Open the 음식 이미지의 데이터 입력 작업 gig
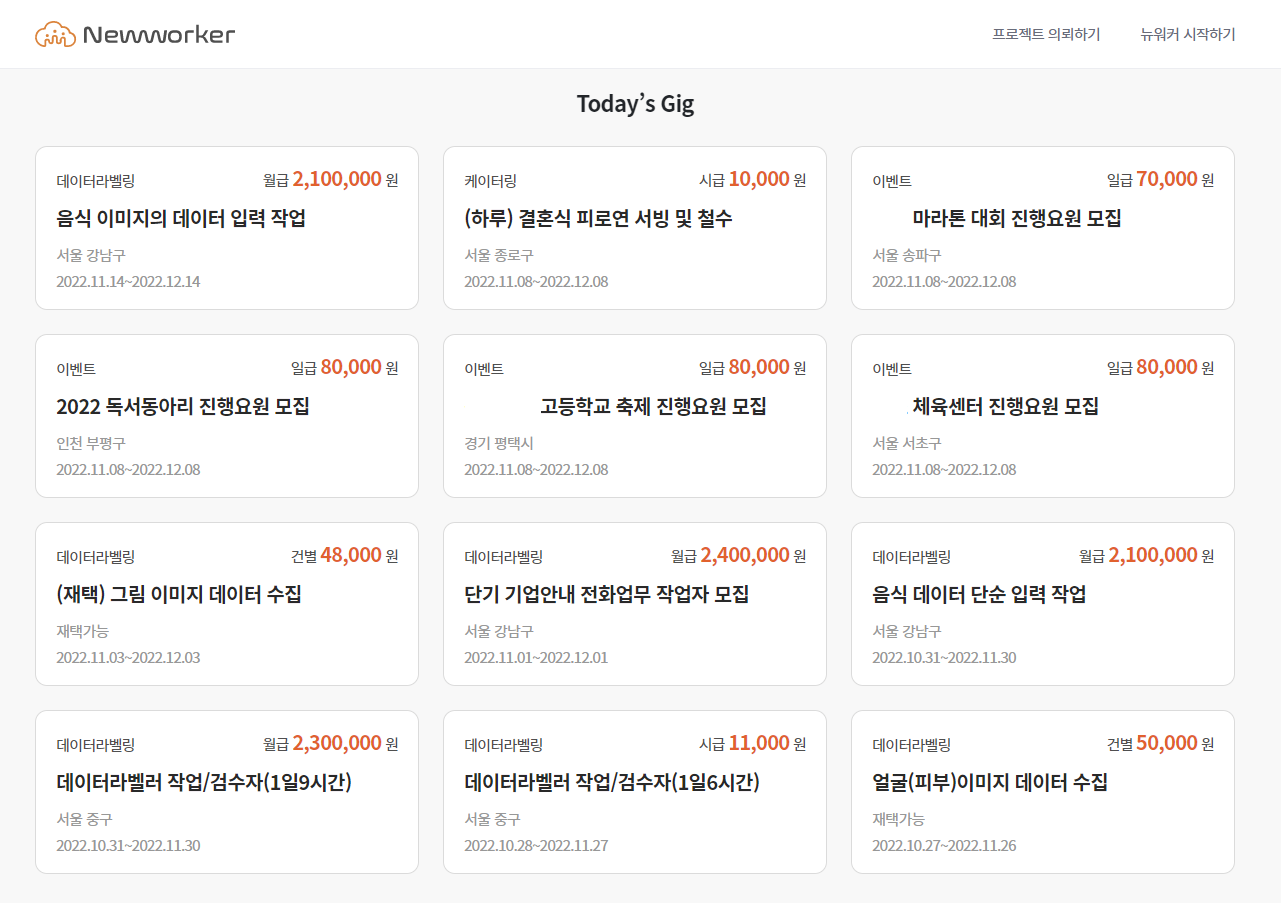The height and width of the screenshot is (903, 1281). [x=181, y=218]
